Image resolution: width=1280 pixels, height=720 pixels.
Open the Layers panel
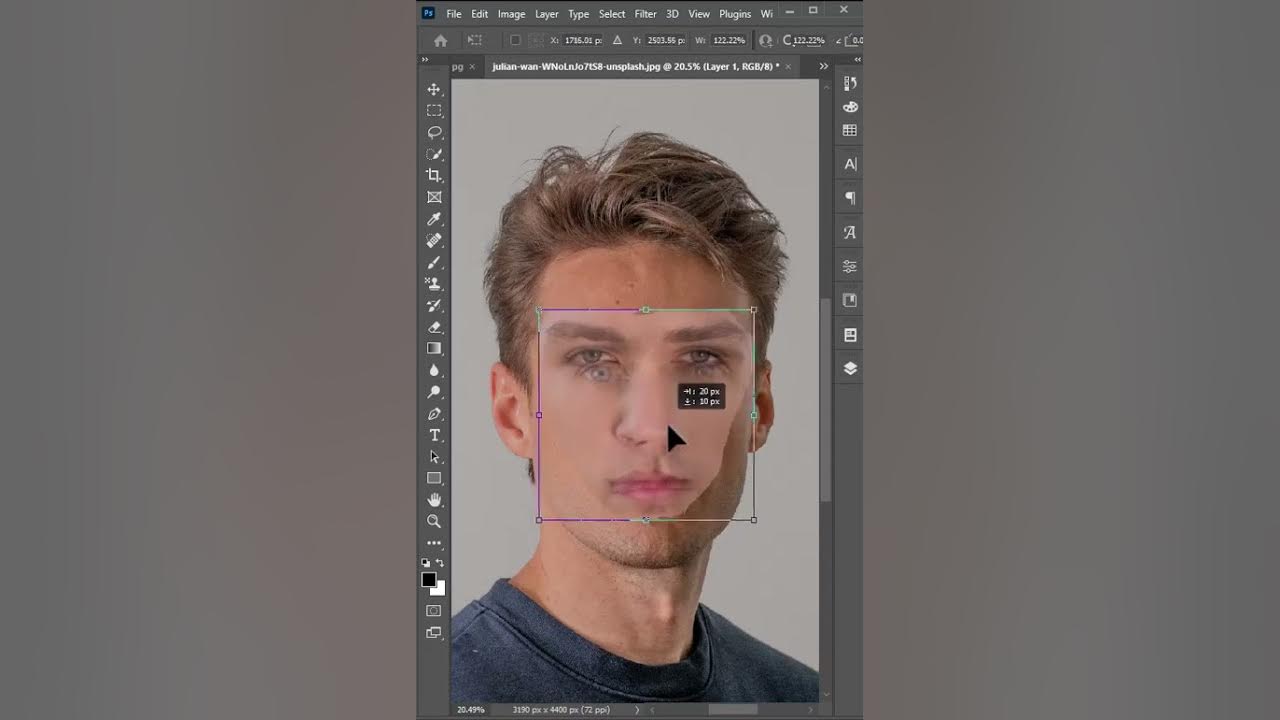point(850,368)
